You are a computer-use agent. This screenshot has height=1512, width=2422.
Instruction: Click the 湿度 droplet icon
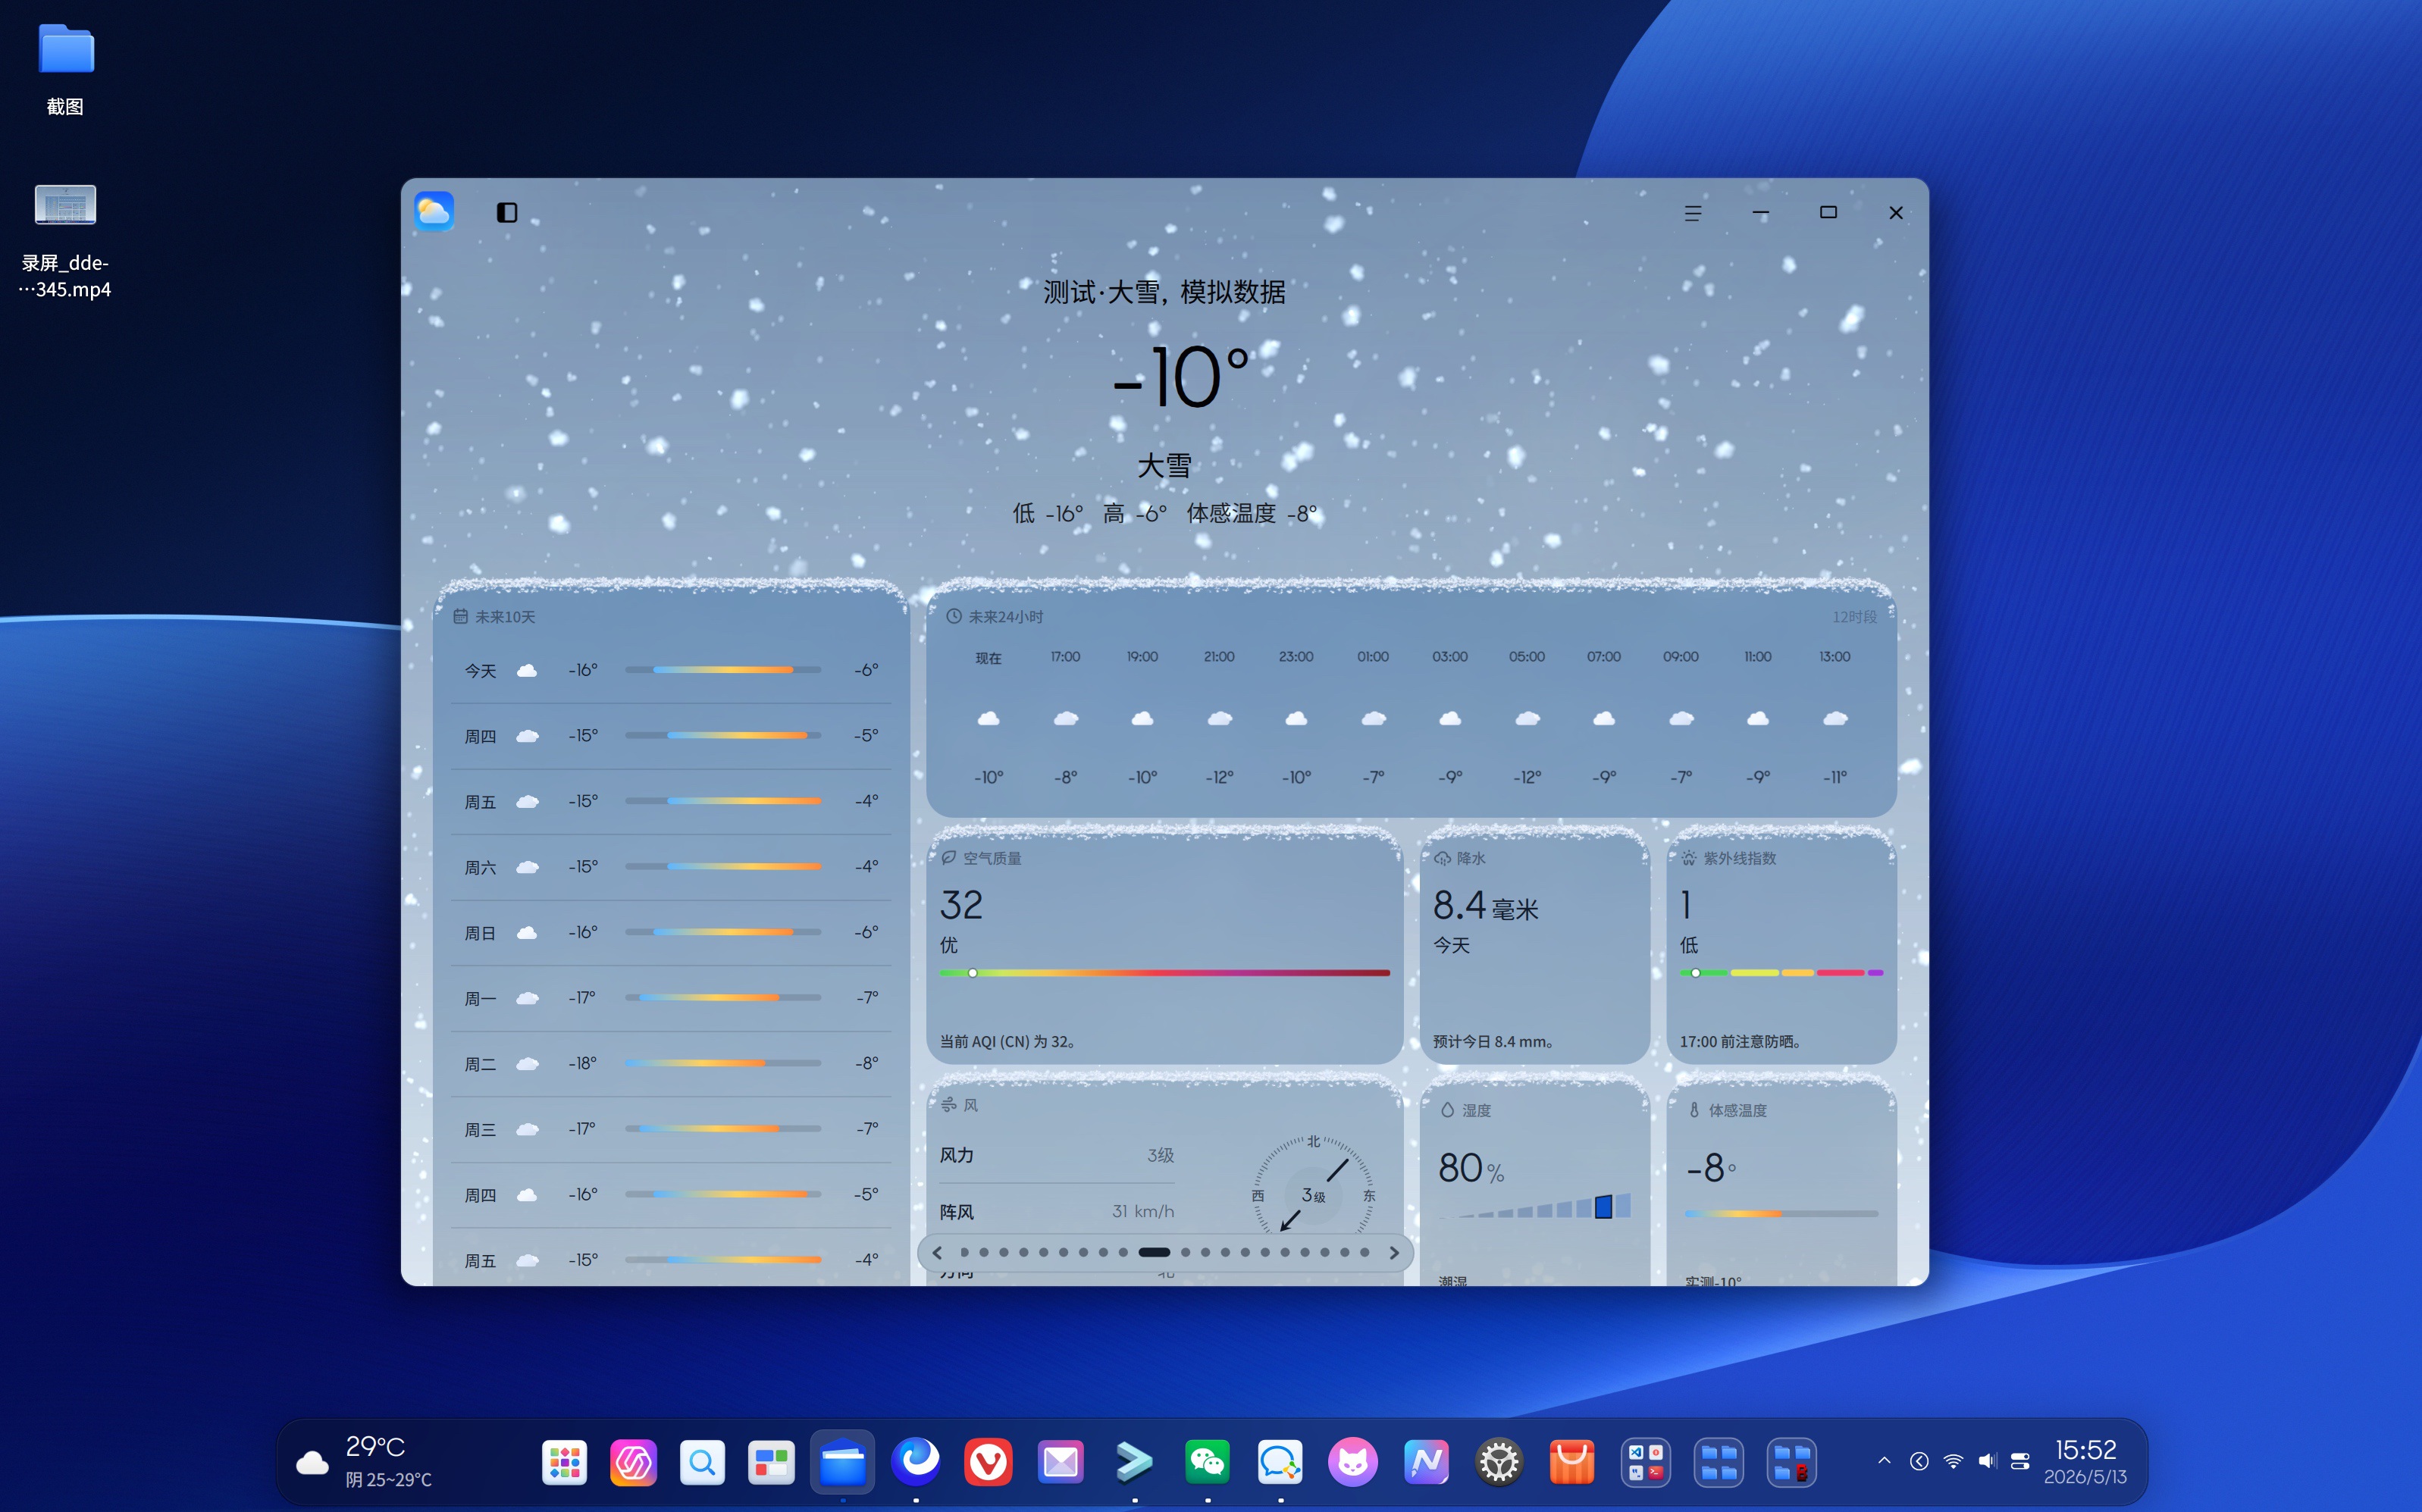[x=1447, y=1110]
